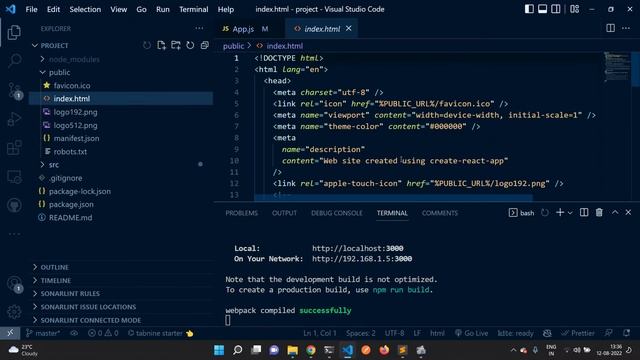
Task: Open Chrome from the taskbar
Action: click(x=311, y=350)
